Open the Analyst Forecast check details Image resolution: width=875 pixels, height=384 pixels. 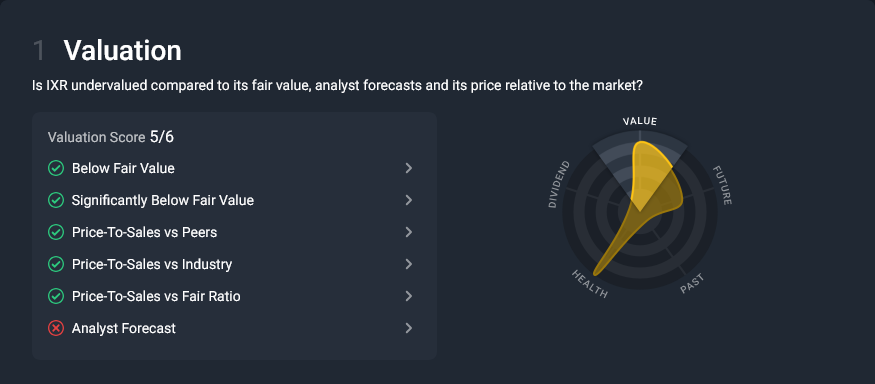coord(123,328)
